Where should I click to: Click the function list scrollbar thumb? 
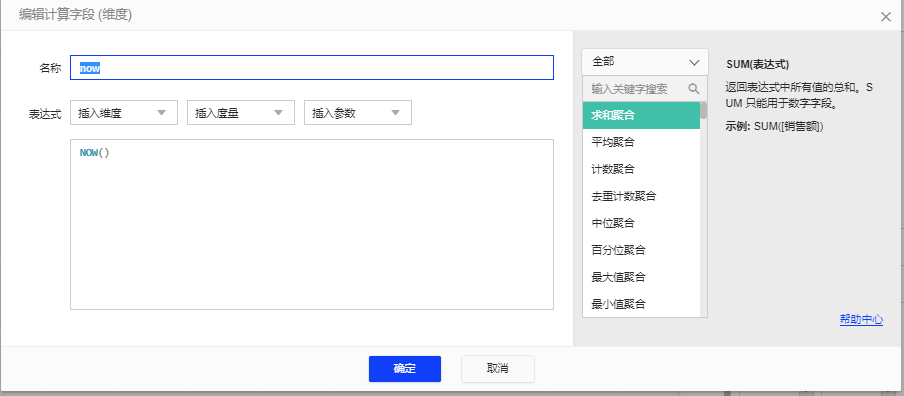pos(703,110)
